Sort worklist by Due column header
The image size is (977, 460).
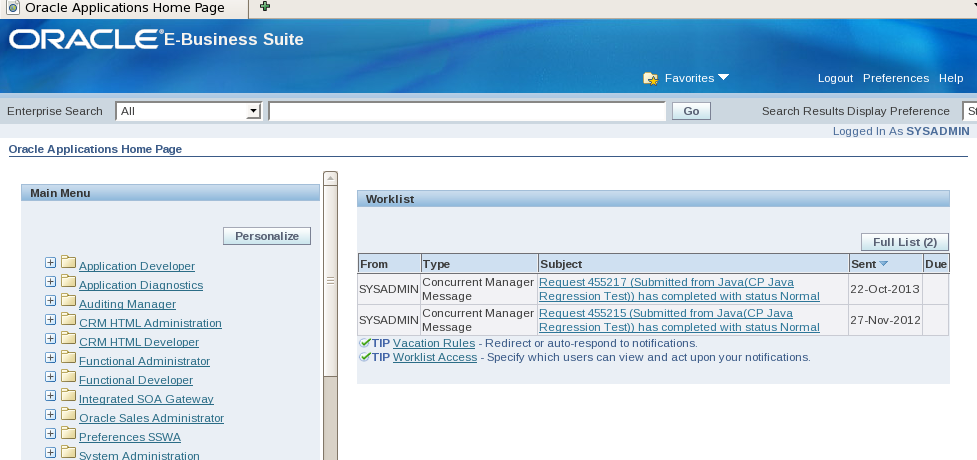tap(936, 264)
